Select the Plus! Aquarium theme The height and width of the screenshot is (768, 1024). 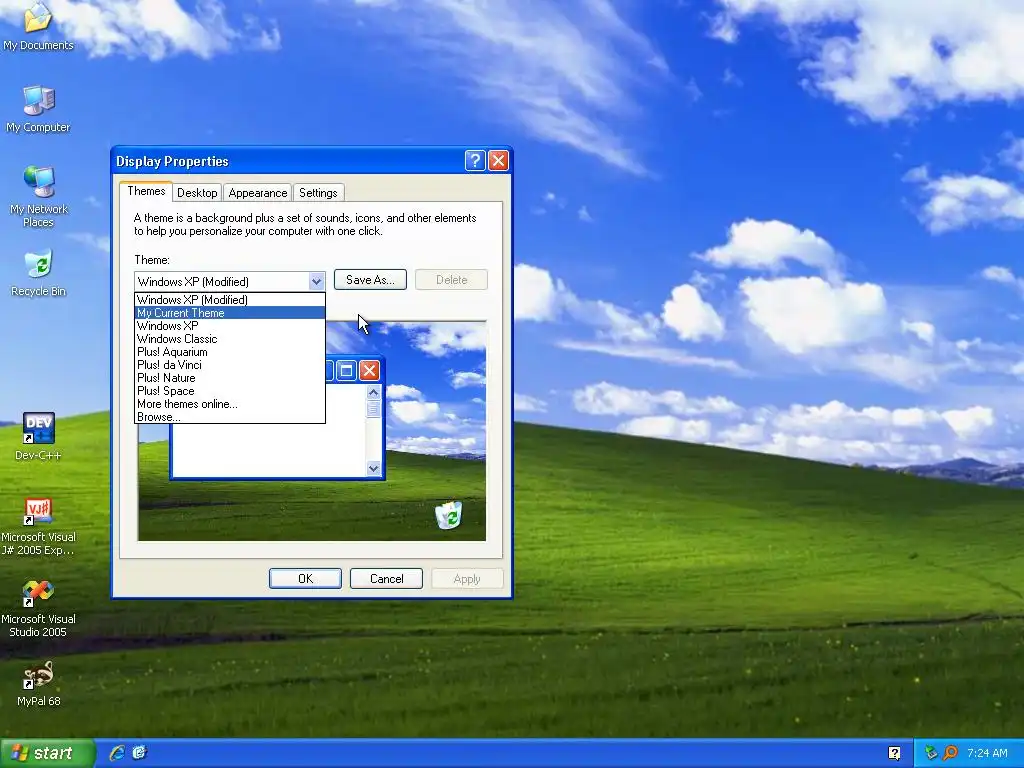point(230,352)
